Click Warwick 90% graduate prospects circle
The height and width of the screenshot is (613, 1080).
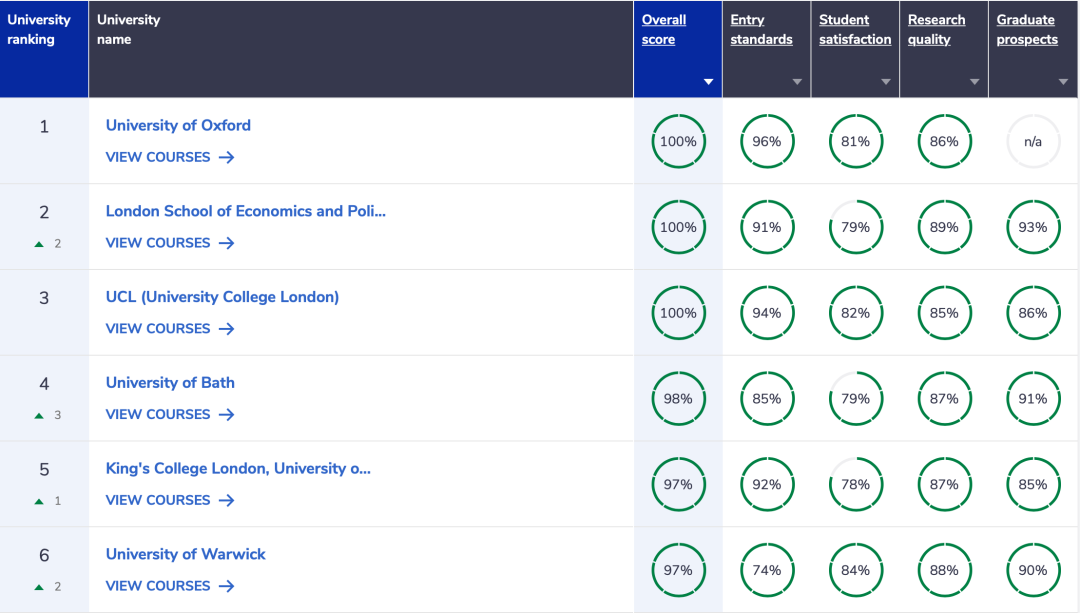(x=1032, y=570)
